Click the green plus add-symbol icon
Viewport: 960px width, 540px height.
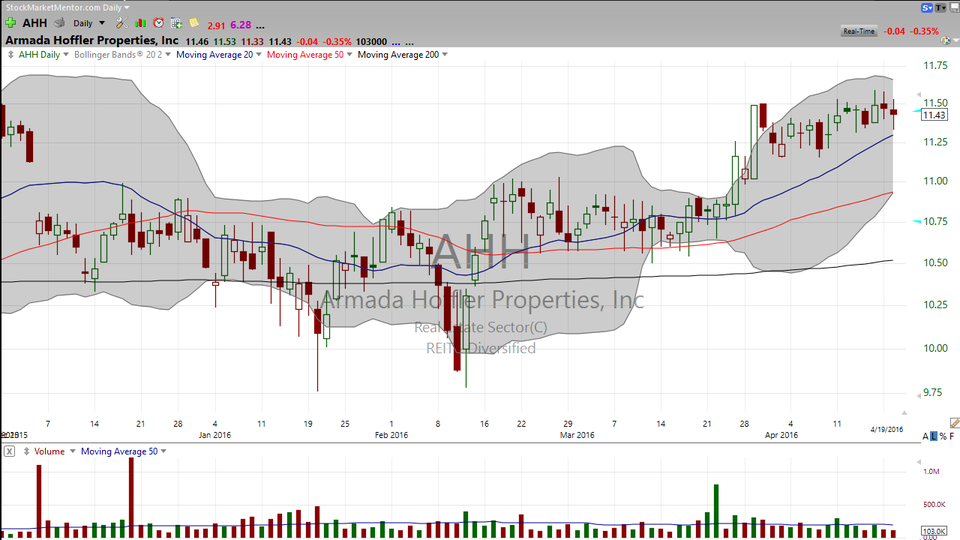[x=11, y=23]
